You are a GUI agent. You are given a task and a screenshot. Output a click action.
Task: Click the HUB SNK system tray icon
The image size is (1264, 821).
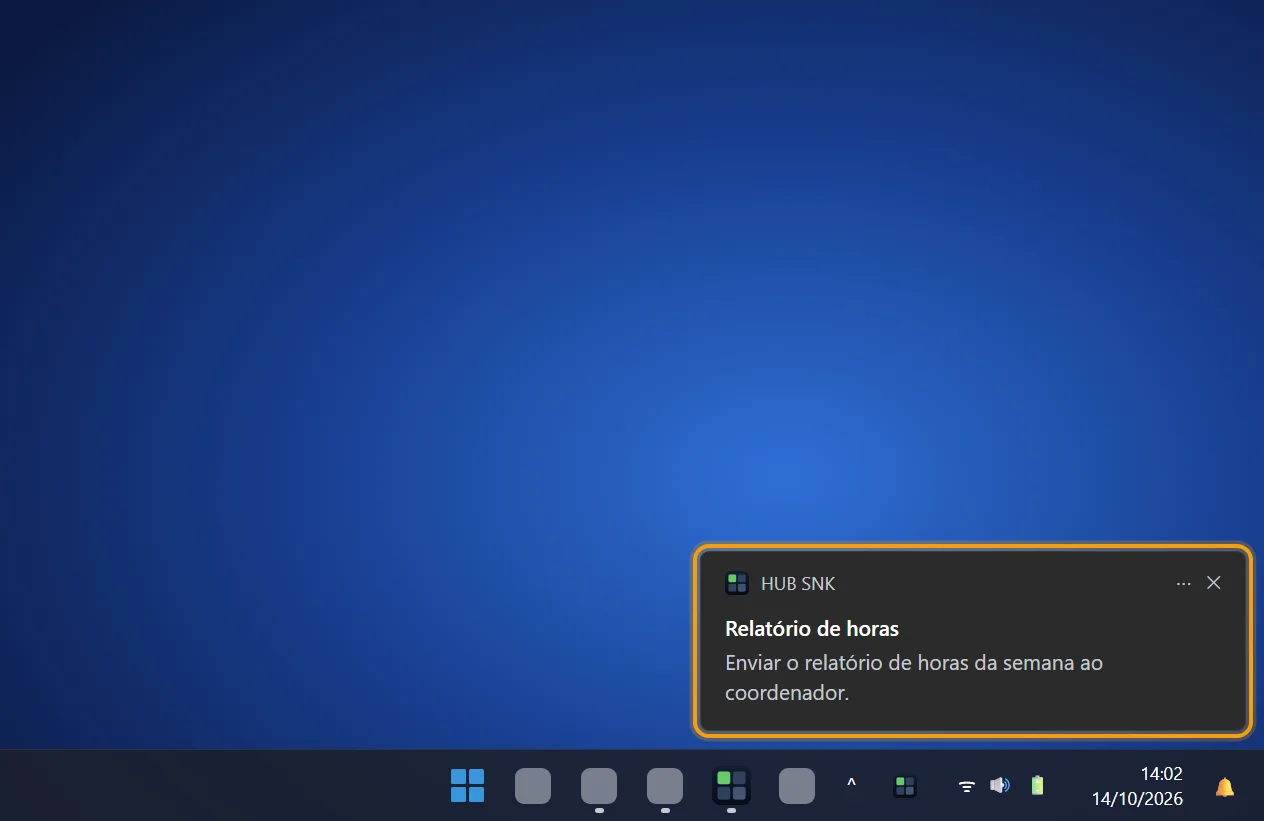pyautogui.click(x=905, y=786)
